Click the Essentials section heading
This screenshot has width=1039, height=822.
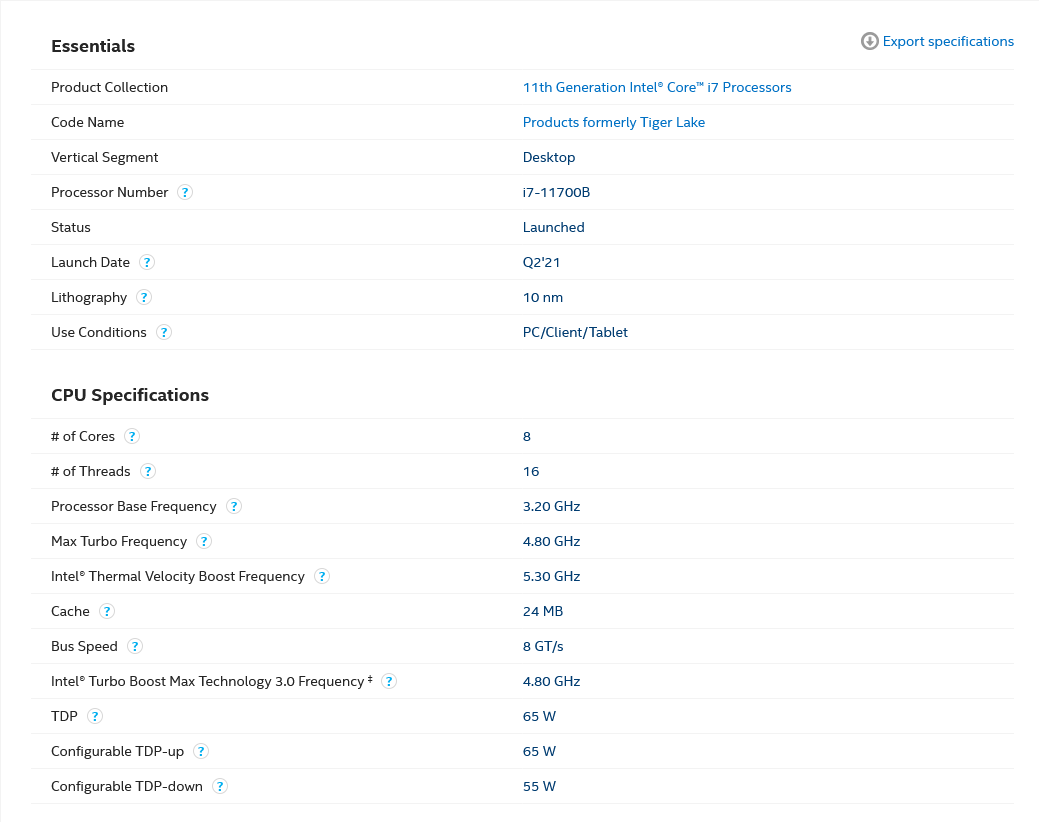tap(93, 46)
